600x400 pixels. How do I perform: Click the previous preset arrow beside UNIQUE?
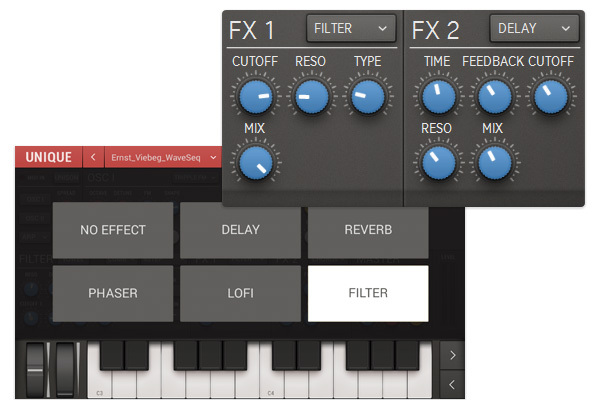(93, 157)
